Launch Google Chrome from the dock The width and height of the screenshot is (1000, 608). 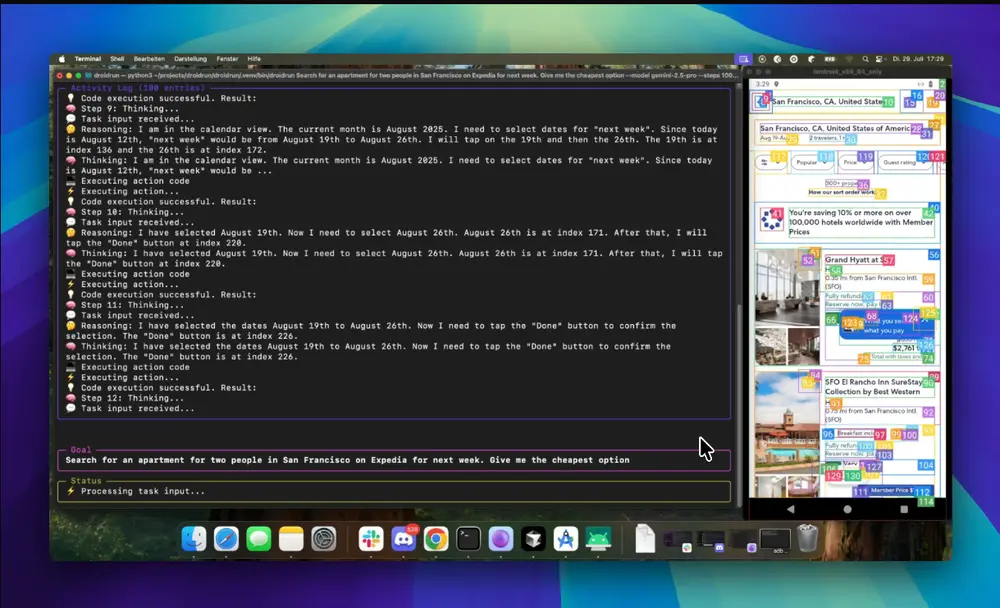[435, 539]
